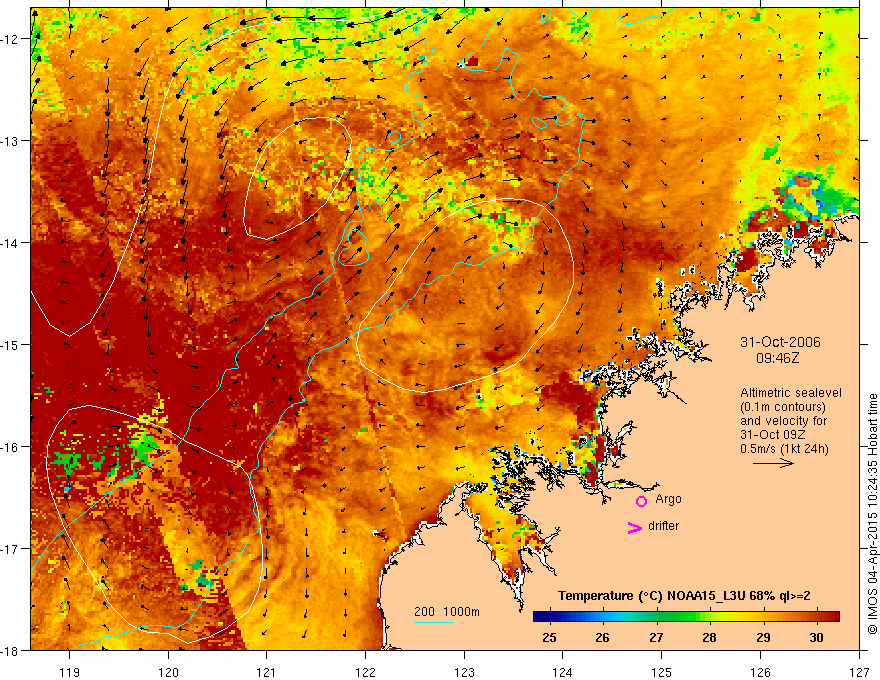Click the magenta Argo circle legend symbol

click(x=641, y=502)
